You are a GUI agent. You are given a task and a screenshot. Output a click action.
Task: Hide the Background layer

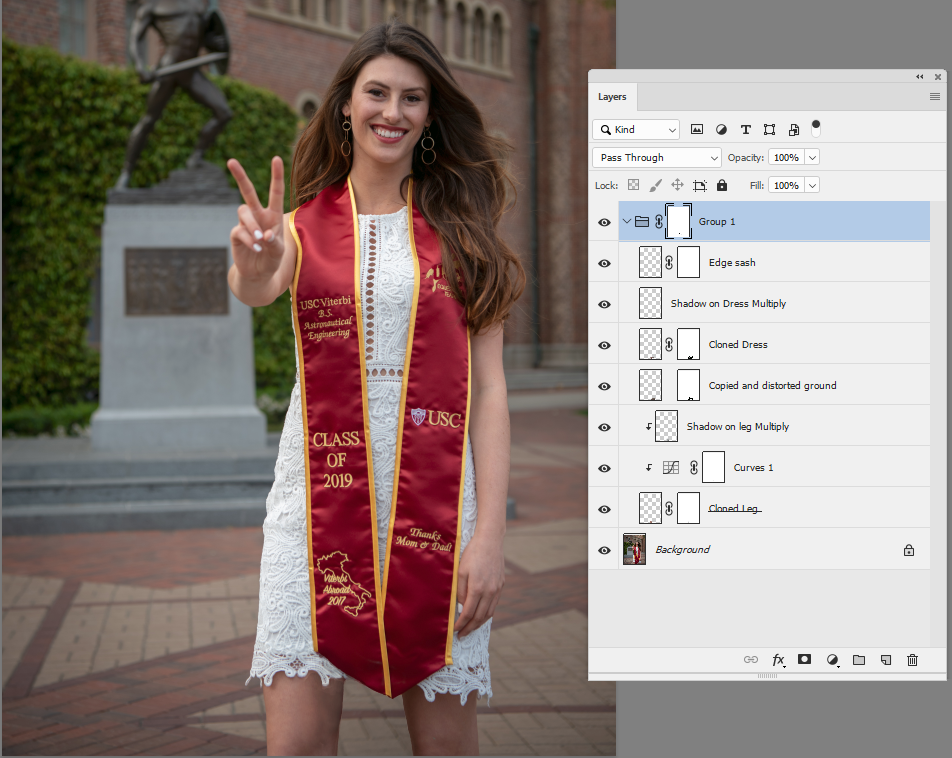point(604,550)
